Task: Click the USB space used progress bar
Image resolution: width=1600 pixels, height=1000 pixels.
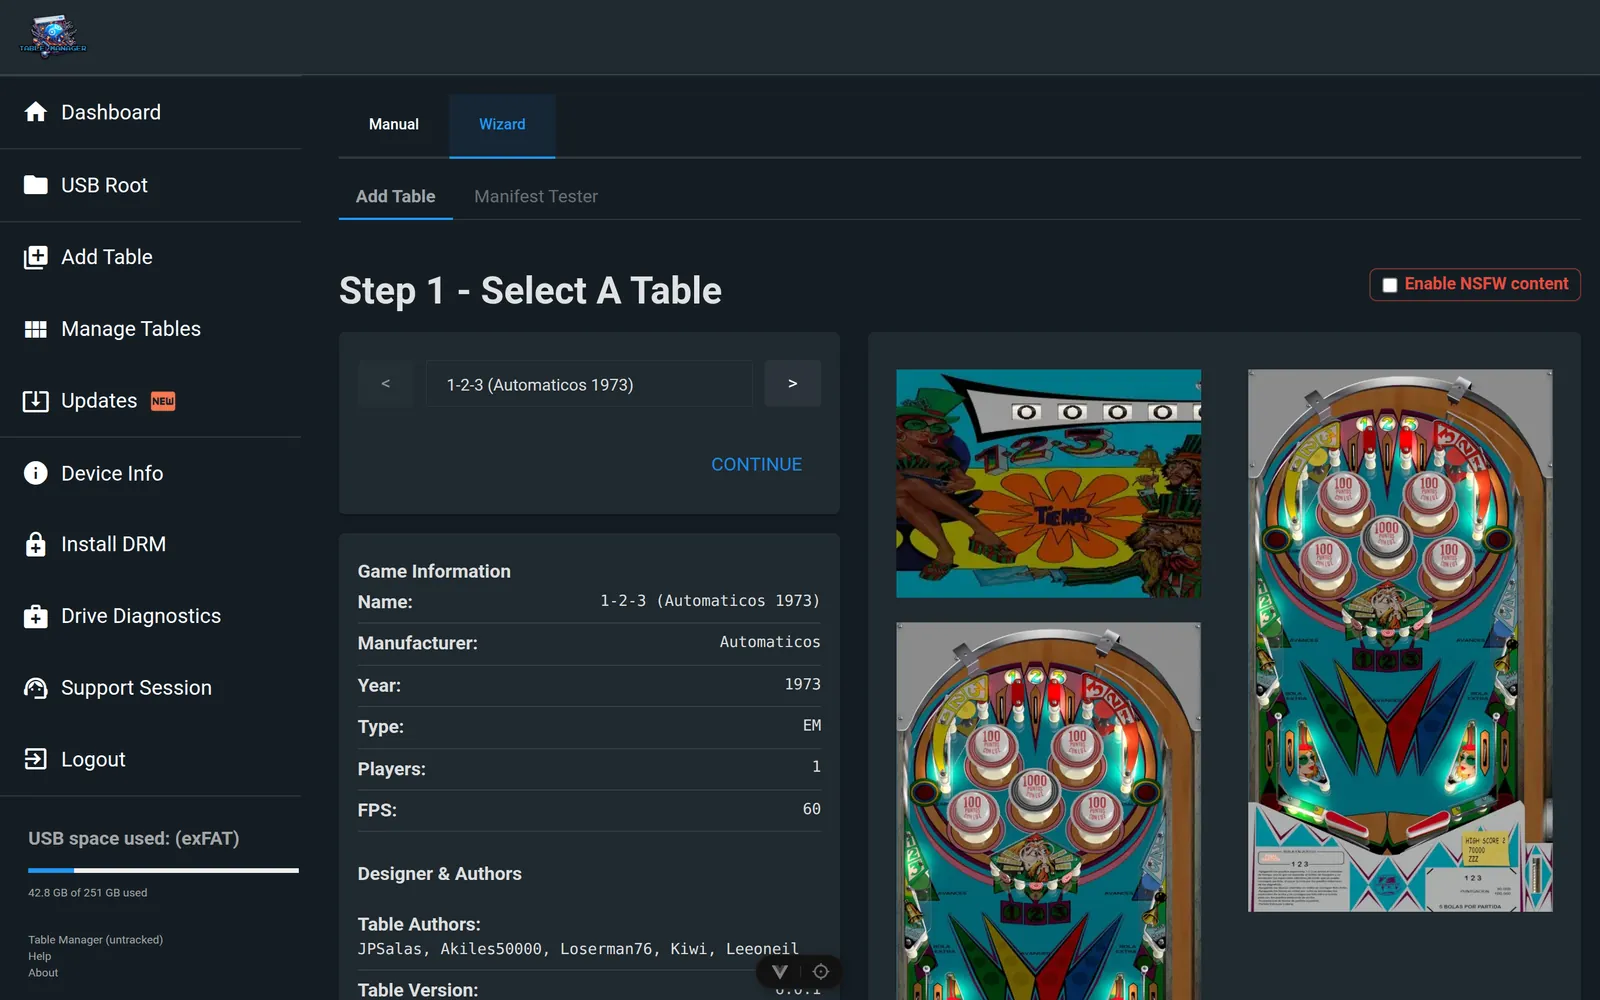Action: 163,870
